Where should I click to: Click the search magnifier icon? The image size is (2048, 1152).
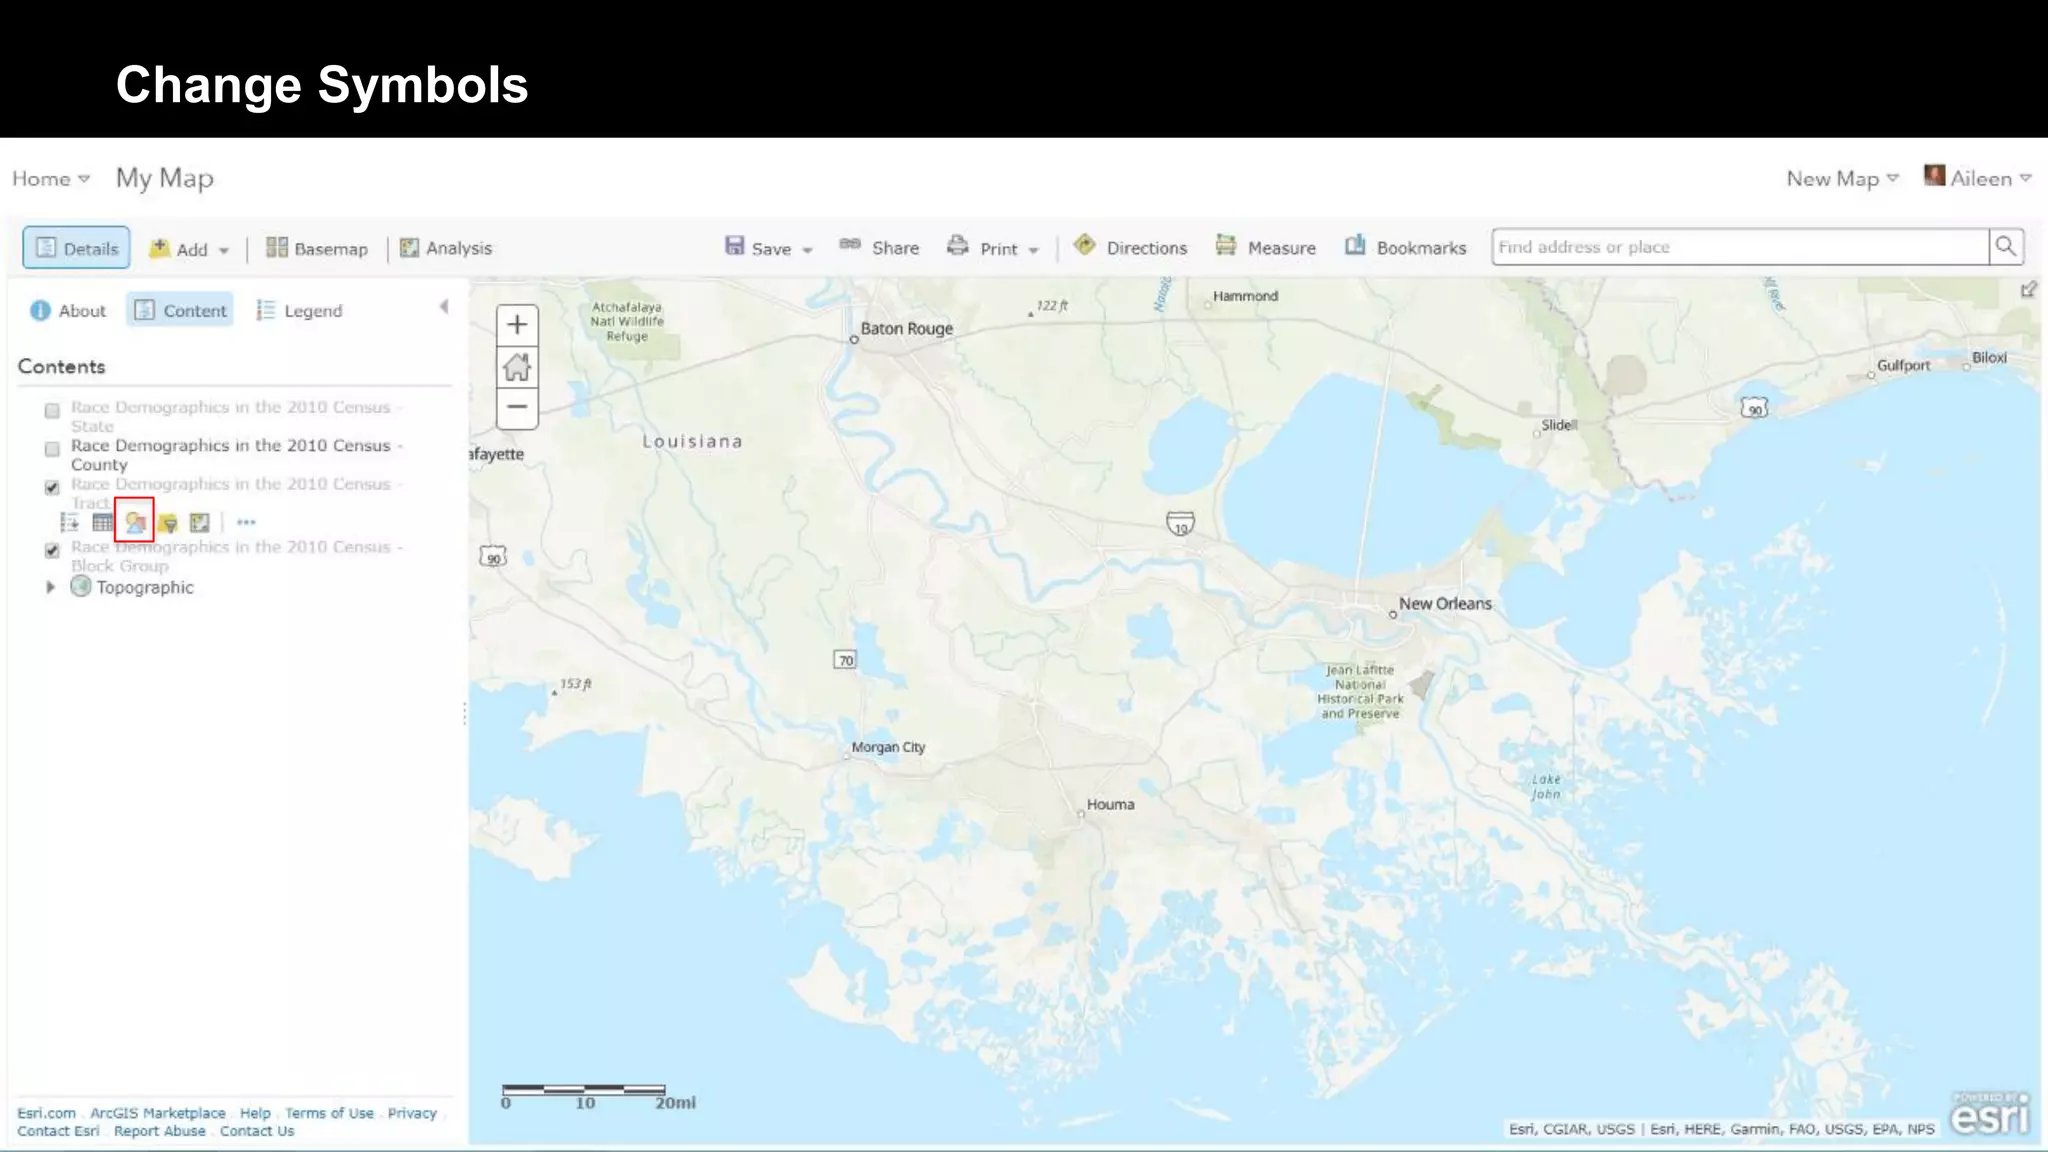pos(2005,247)
